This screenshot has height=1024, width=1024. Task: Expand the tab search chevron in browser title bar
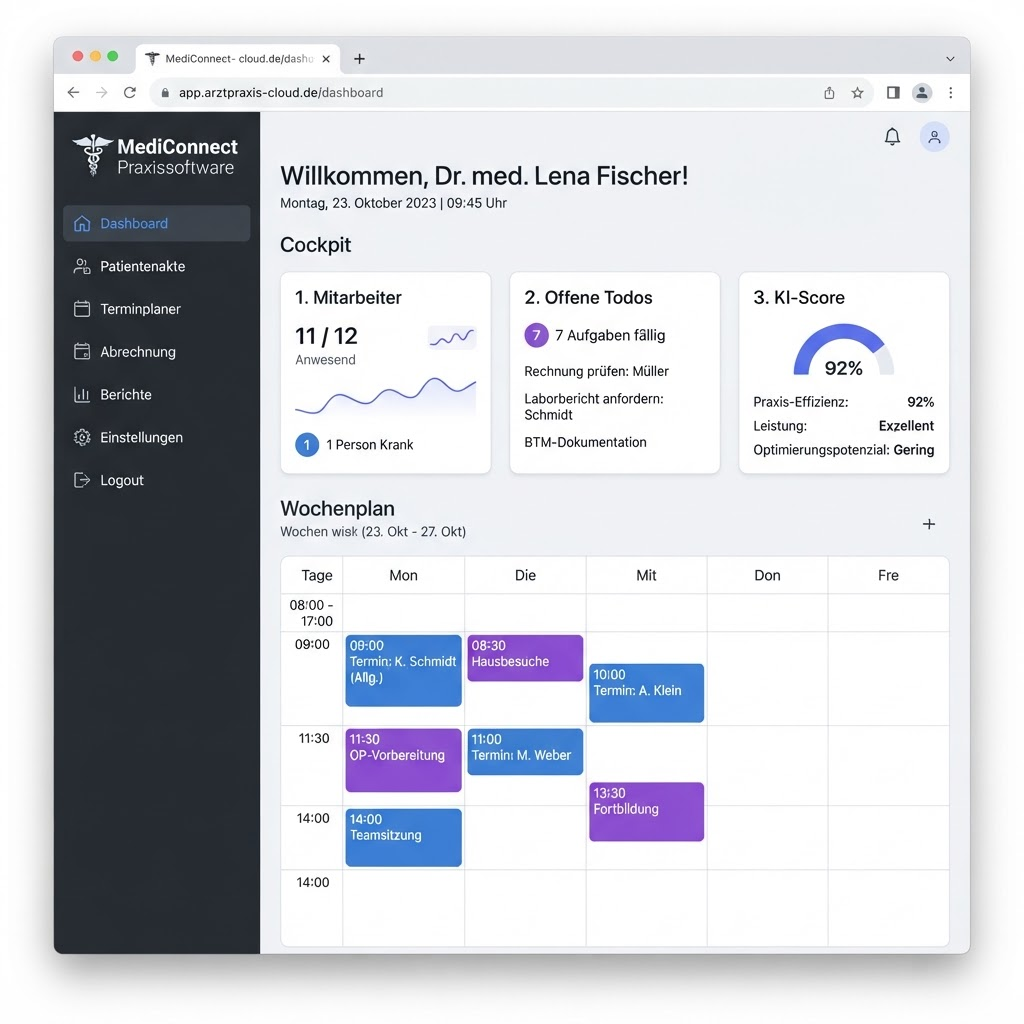click(950, 59)
